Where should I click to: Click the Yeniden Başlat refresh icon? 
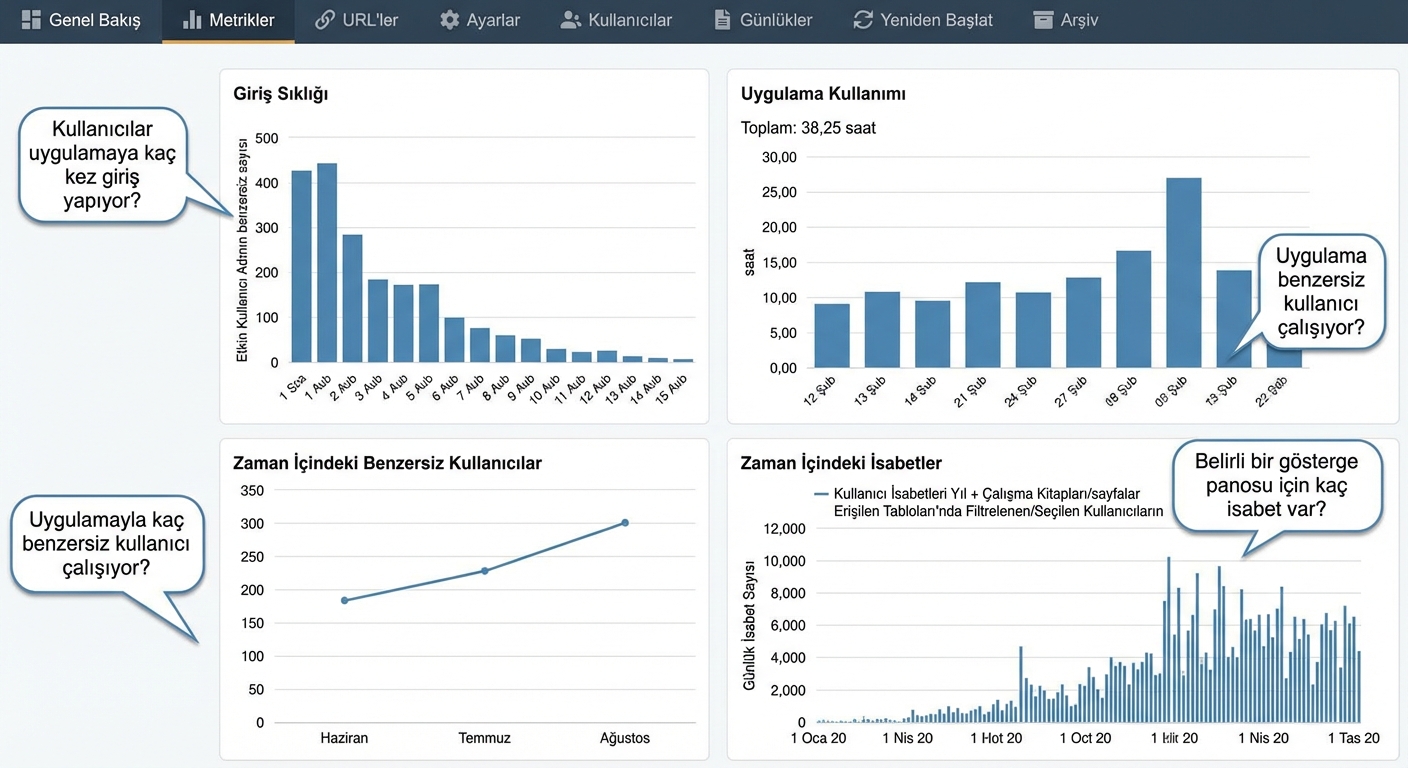coord(863,20)
